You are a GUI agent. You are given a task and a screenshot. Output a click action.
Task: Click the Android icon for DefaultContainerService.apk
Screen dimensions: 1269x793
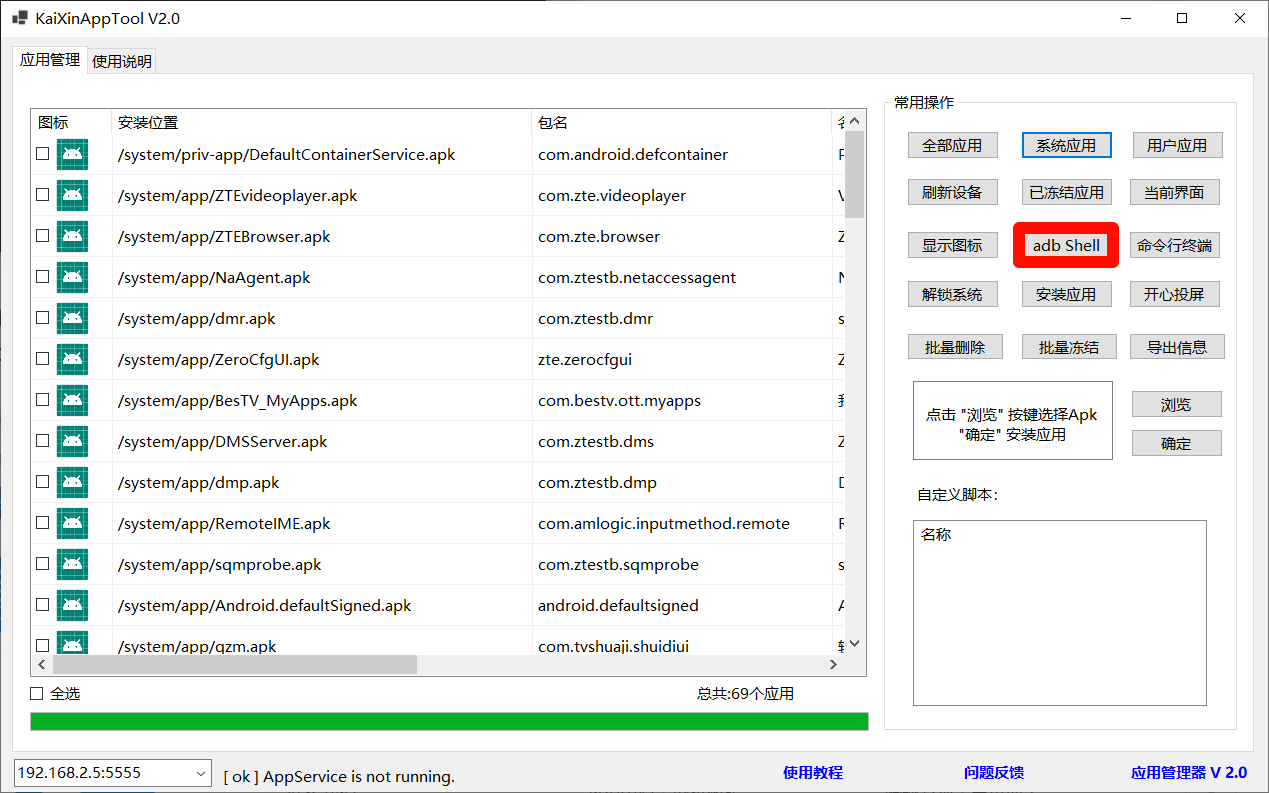point(71,154)
